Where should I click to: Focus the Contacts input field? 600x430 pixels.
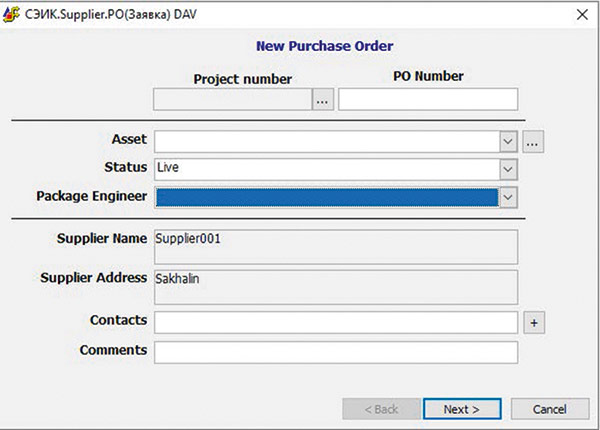[335, 322]
